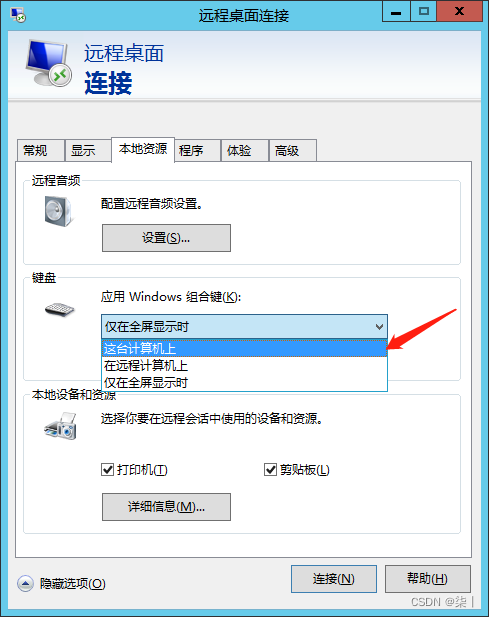Open the 高级 tab
Image resolution: width=489 pixels, height=617 pixels.
click(x=292, y=150)
